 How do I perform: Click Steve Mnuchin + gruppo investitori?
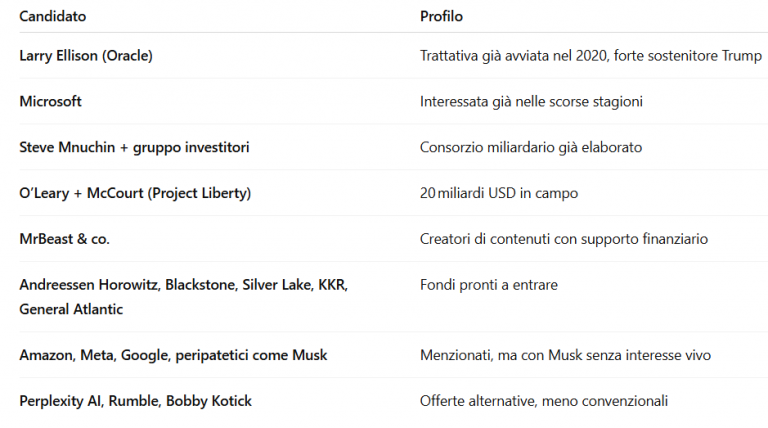tap(134, 147)
